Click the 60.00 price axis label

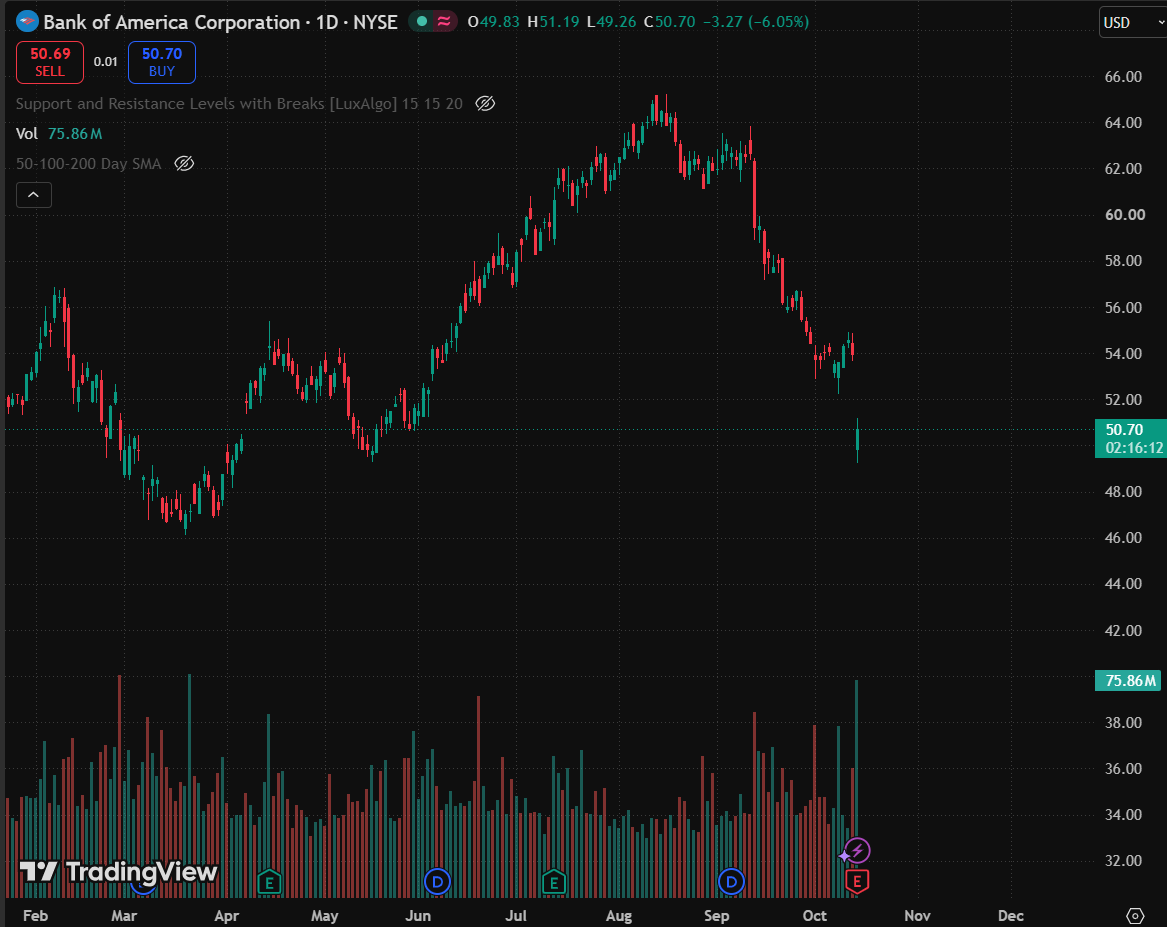coord(1125,215)
